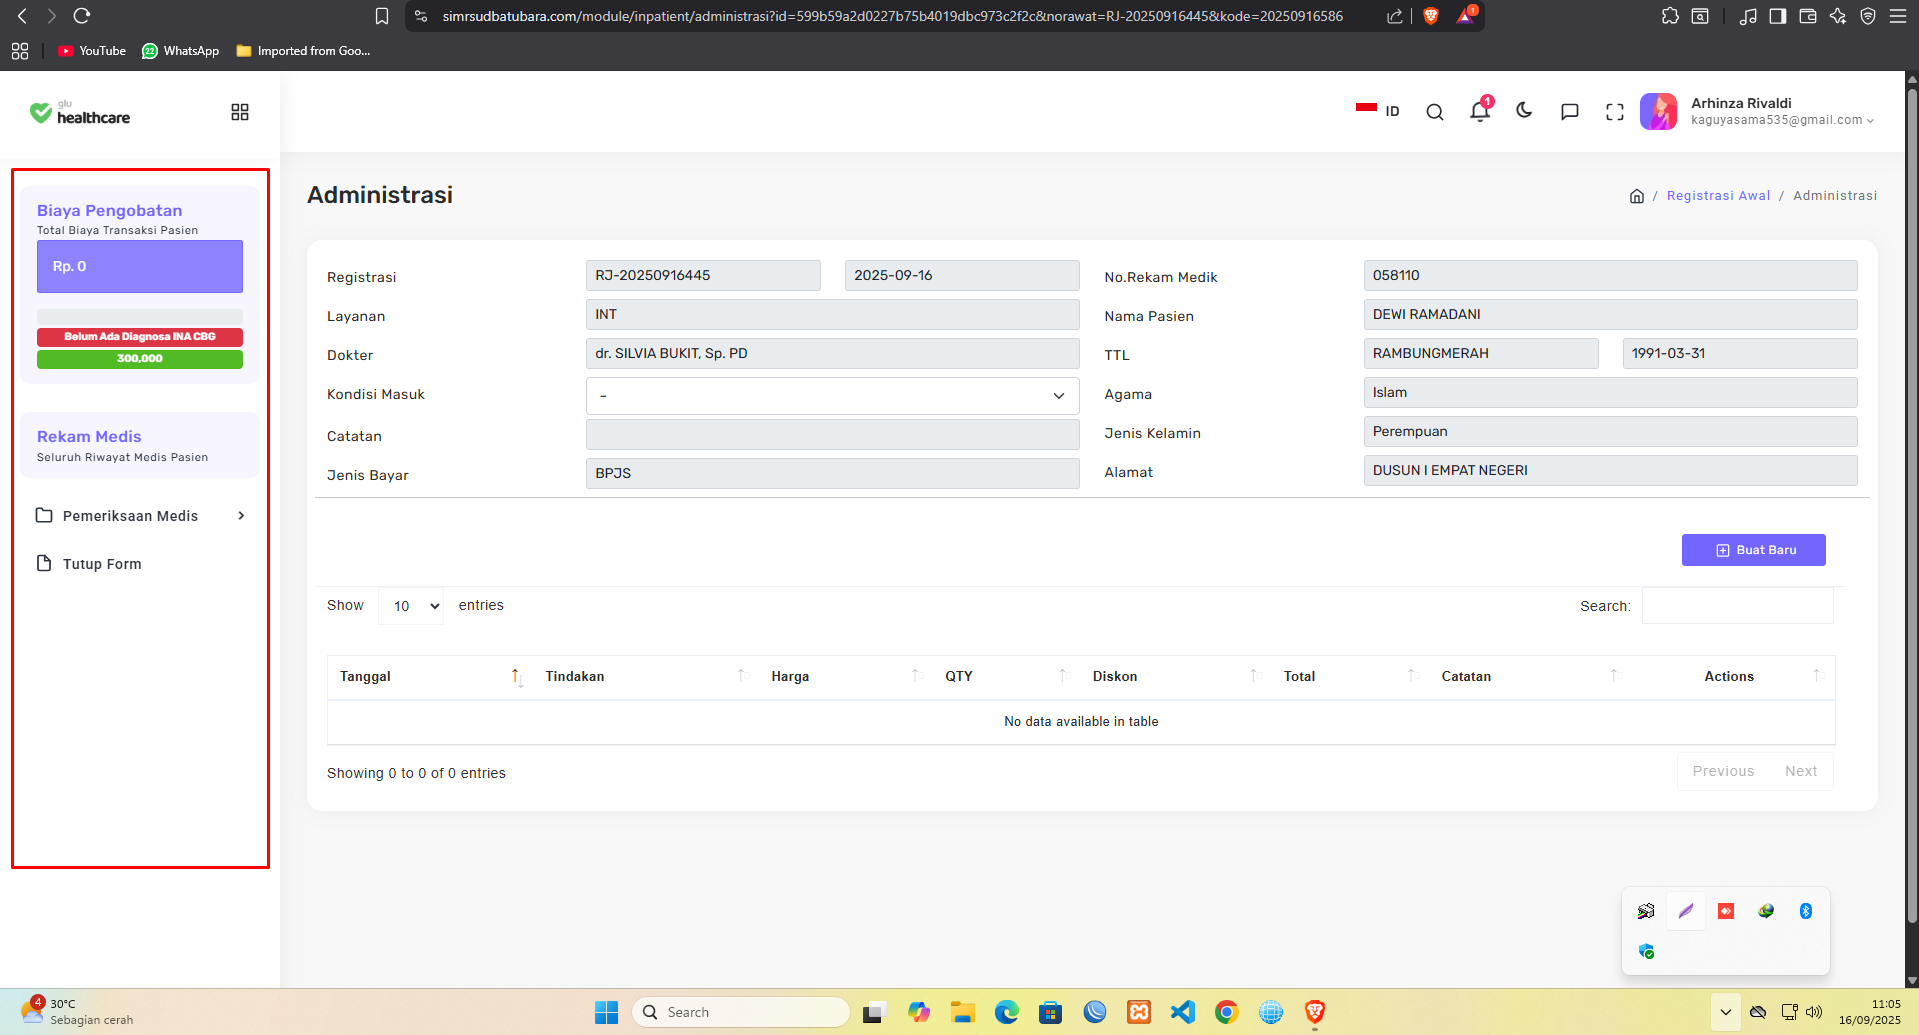Image resolution: width=1919 pixels, height=1035 pixels.
Task: Open Biaya Pengobatan card heading
Action: [110, 211]
